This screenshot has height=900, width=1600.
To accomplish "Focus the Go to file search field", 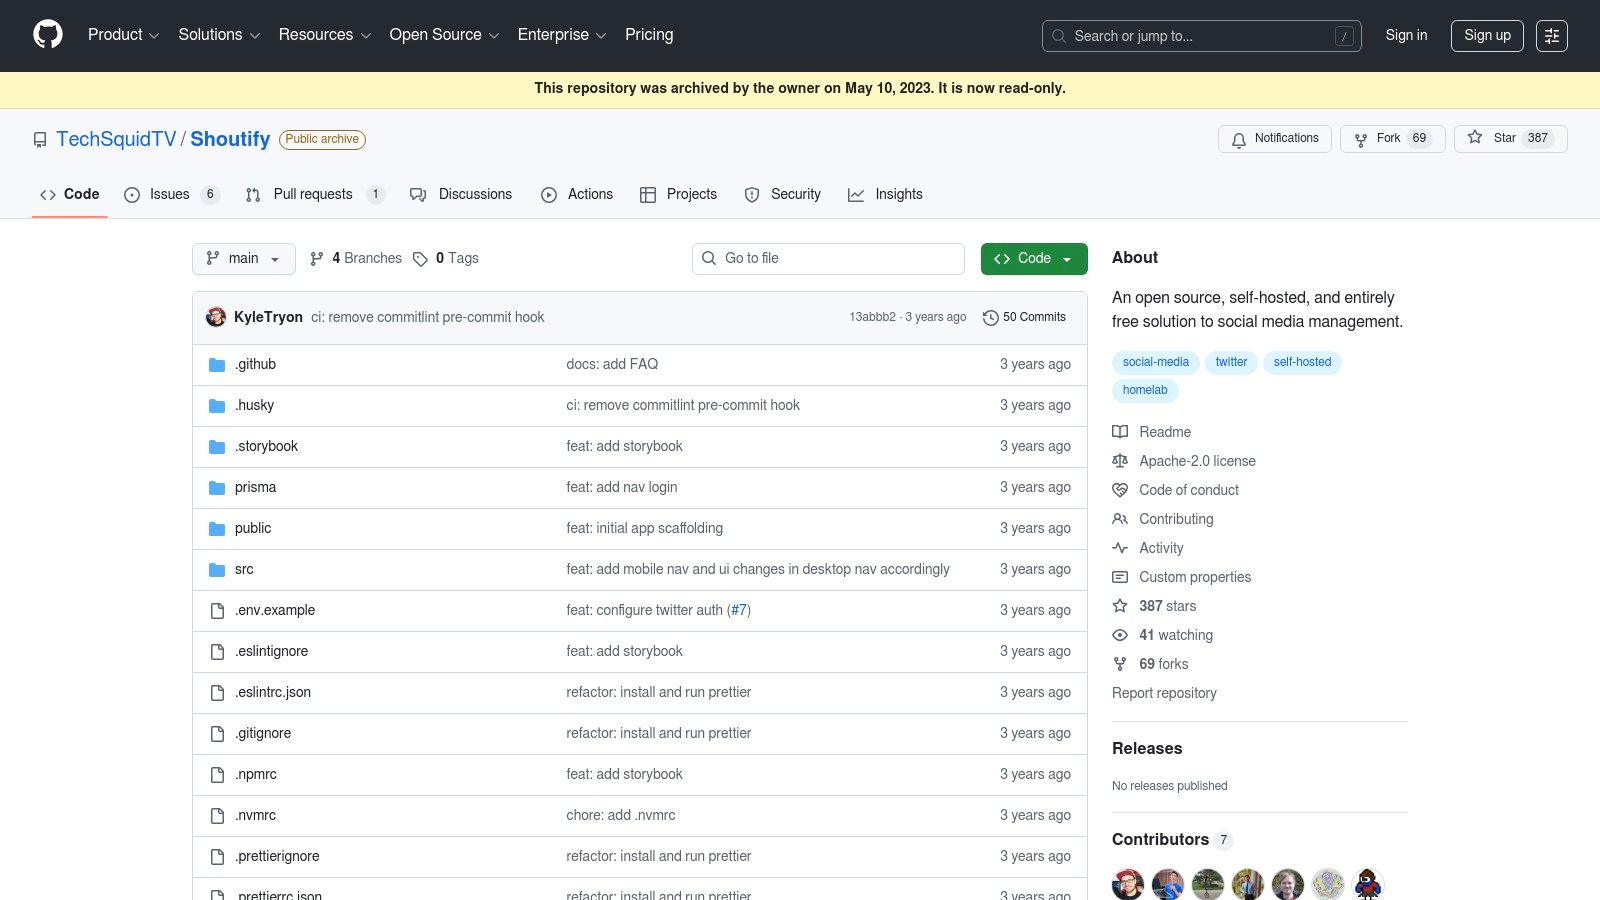I will pos(828,259).
